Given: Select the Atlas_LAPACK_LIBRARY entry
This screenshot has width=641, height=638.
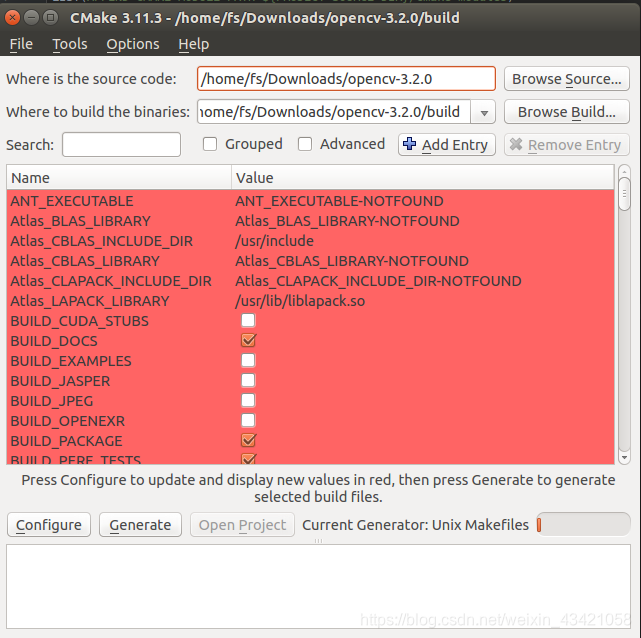Looking at the screenshot, I should 90,301.
